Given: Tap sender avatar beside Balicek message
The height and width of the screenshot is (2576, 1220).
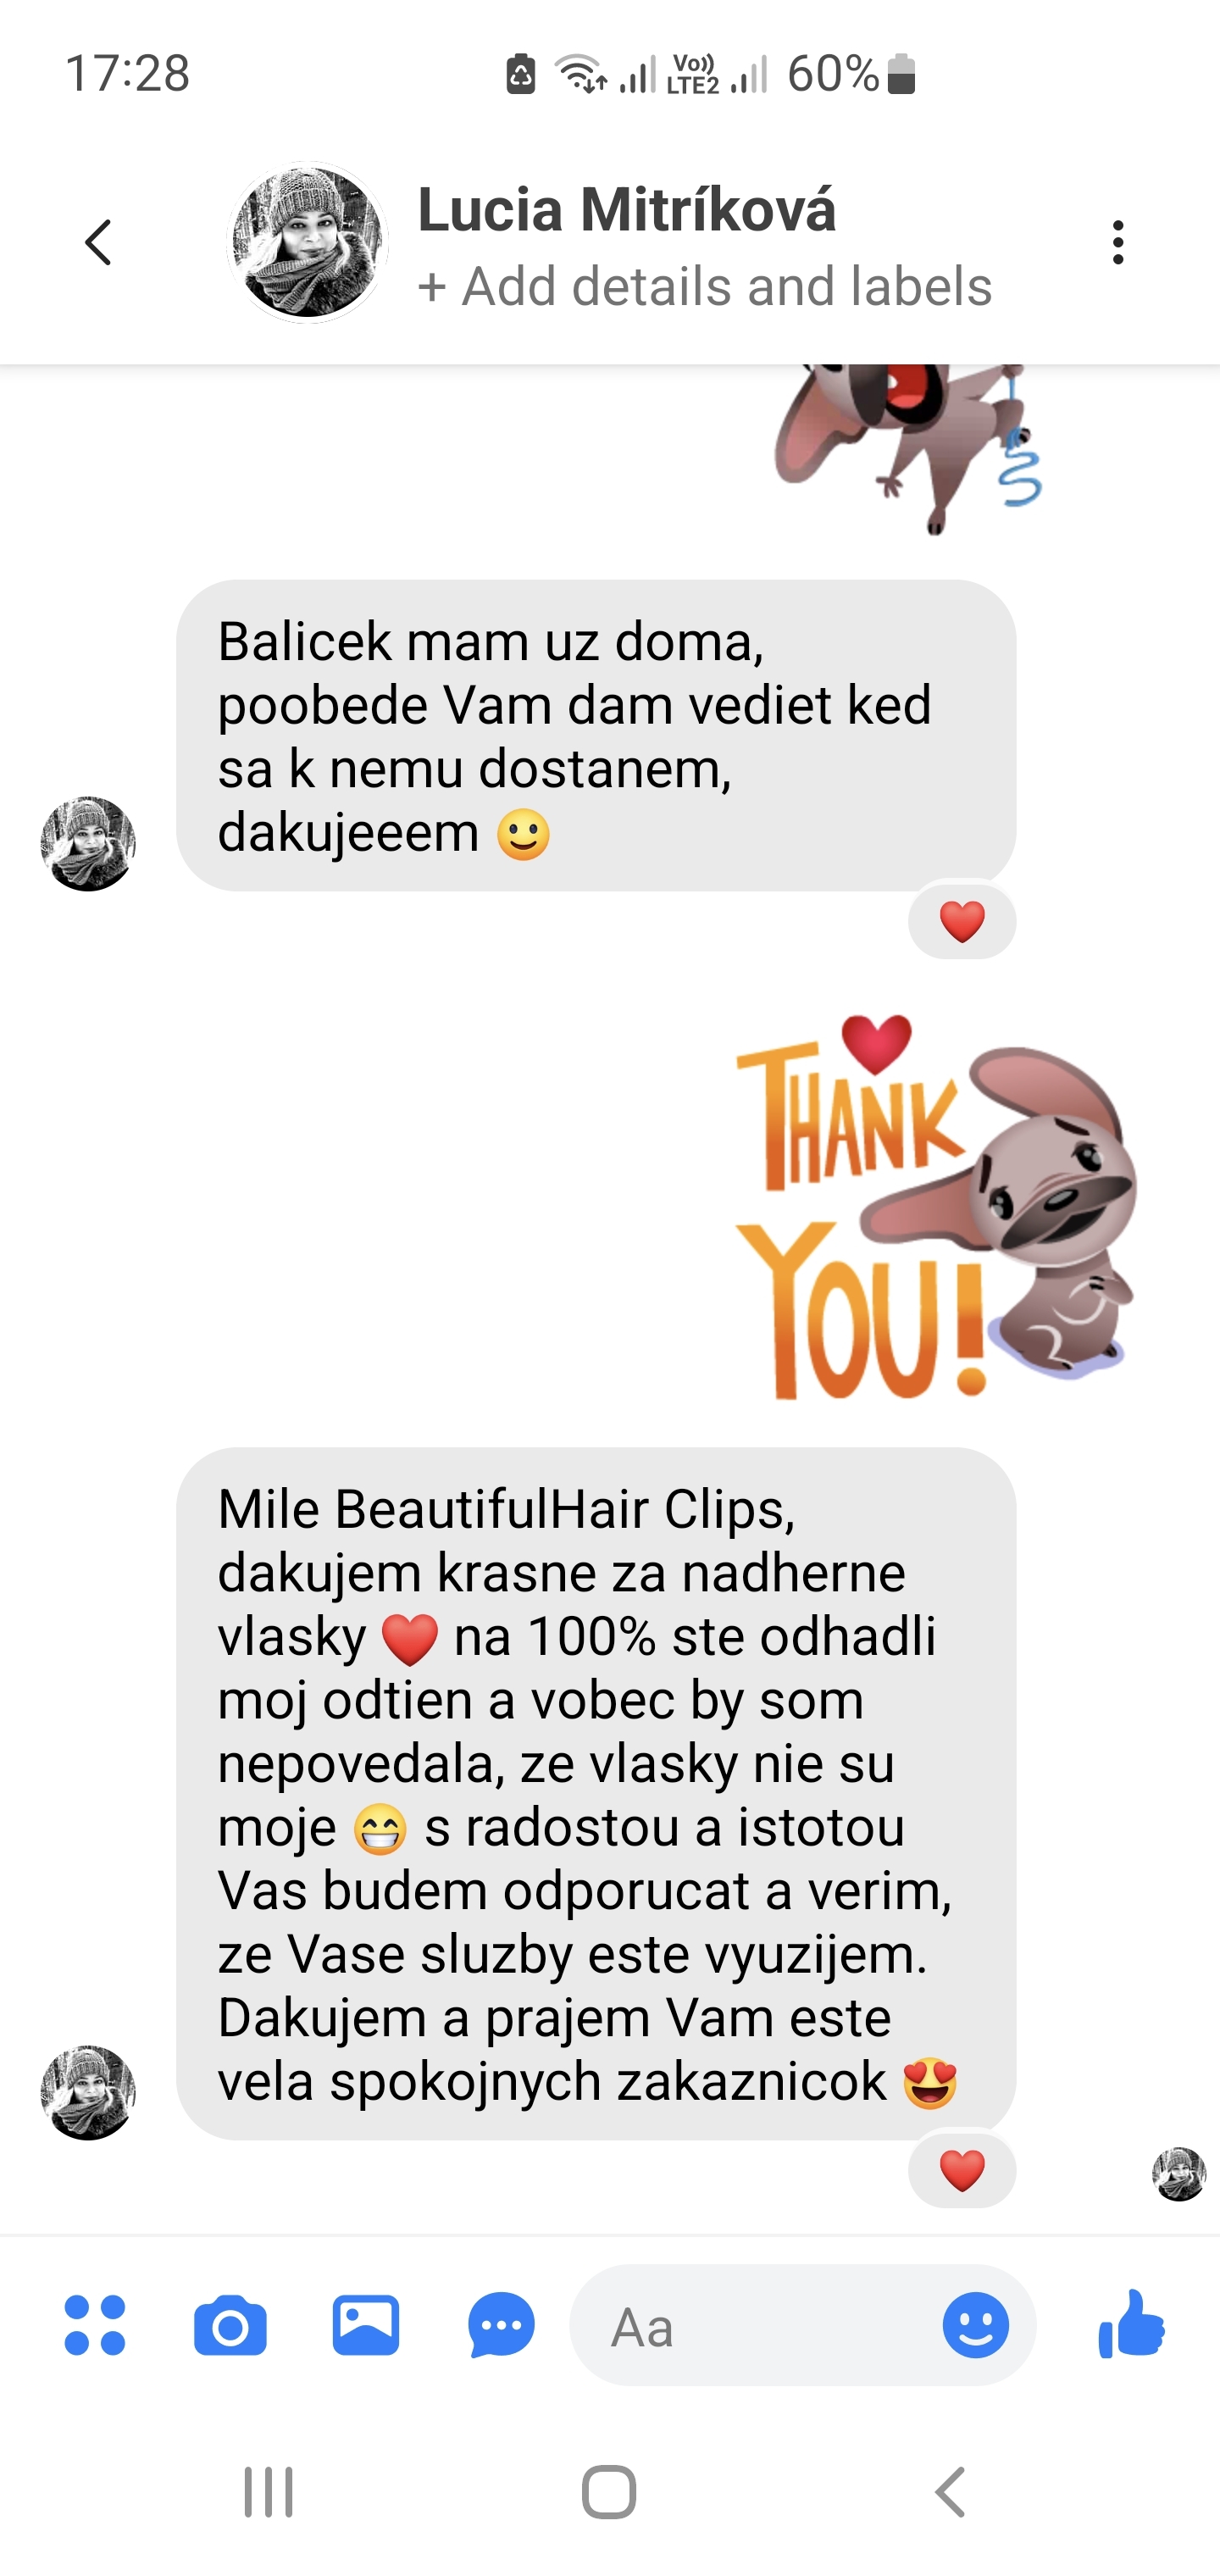Looking at the screenshot, I should pyautogui.click(x=88, y=843).
